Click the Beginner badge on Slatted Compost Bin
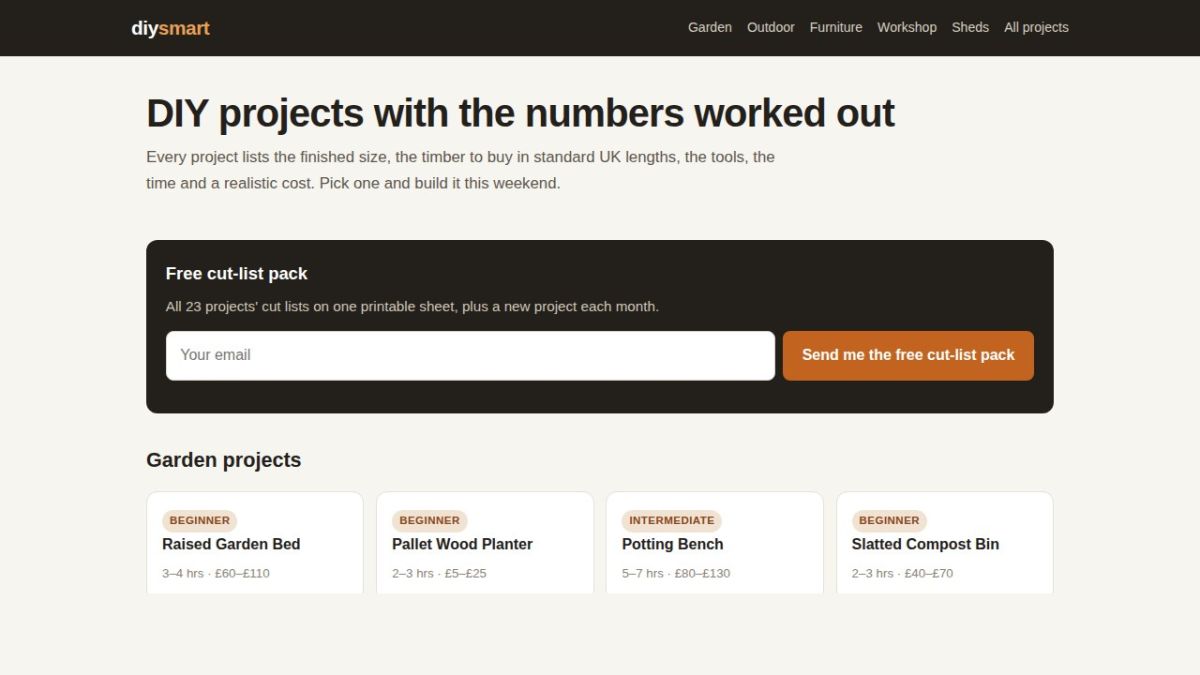Image resolution: width=1200 pixels, height=675 pixels. (889, 520)
